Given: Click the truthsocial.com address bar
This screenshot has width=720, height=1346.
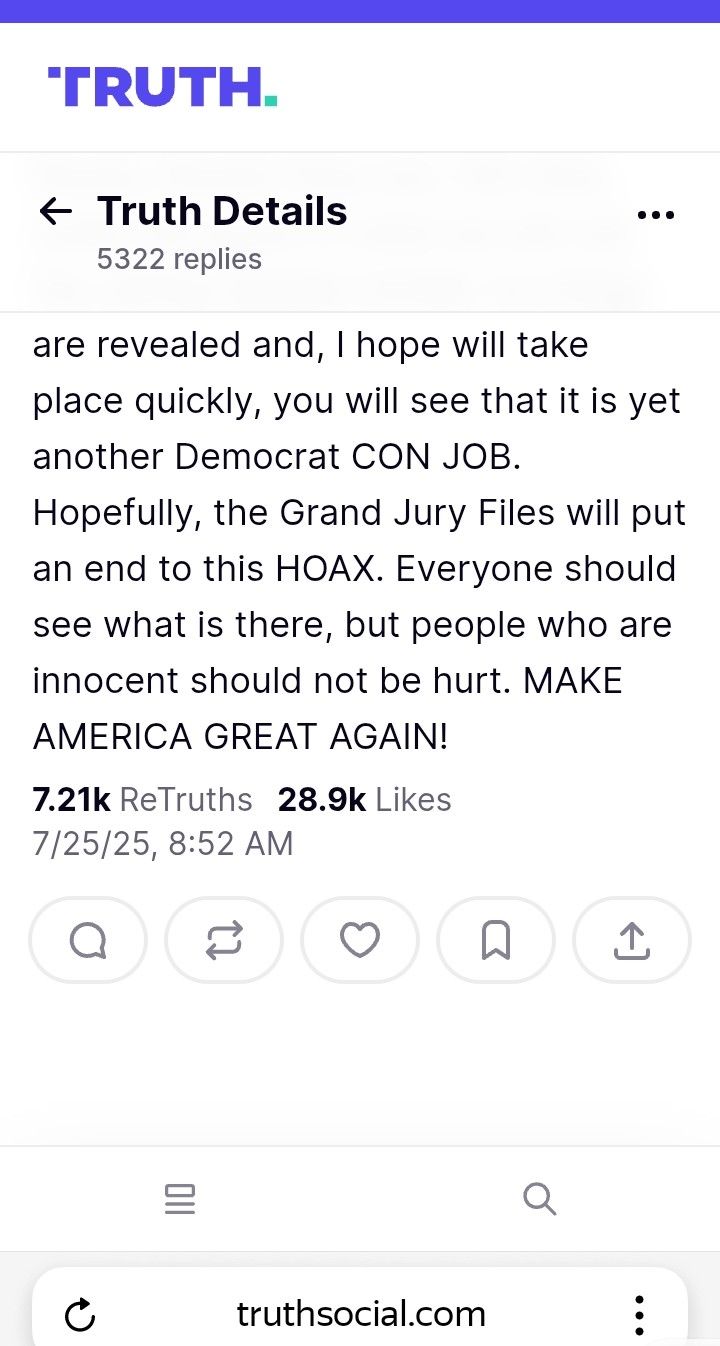Looking at the screenshot, I should [x=361, y=1314].
